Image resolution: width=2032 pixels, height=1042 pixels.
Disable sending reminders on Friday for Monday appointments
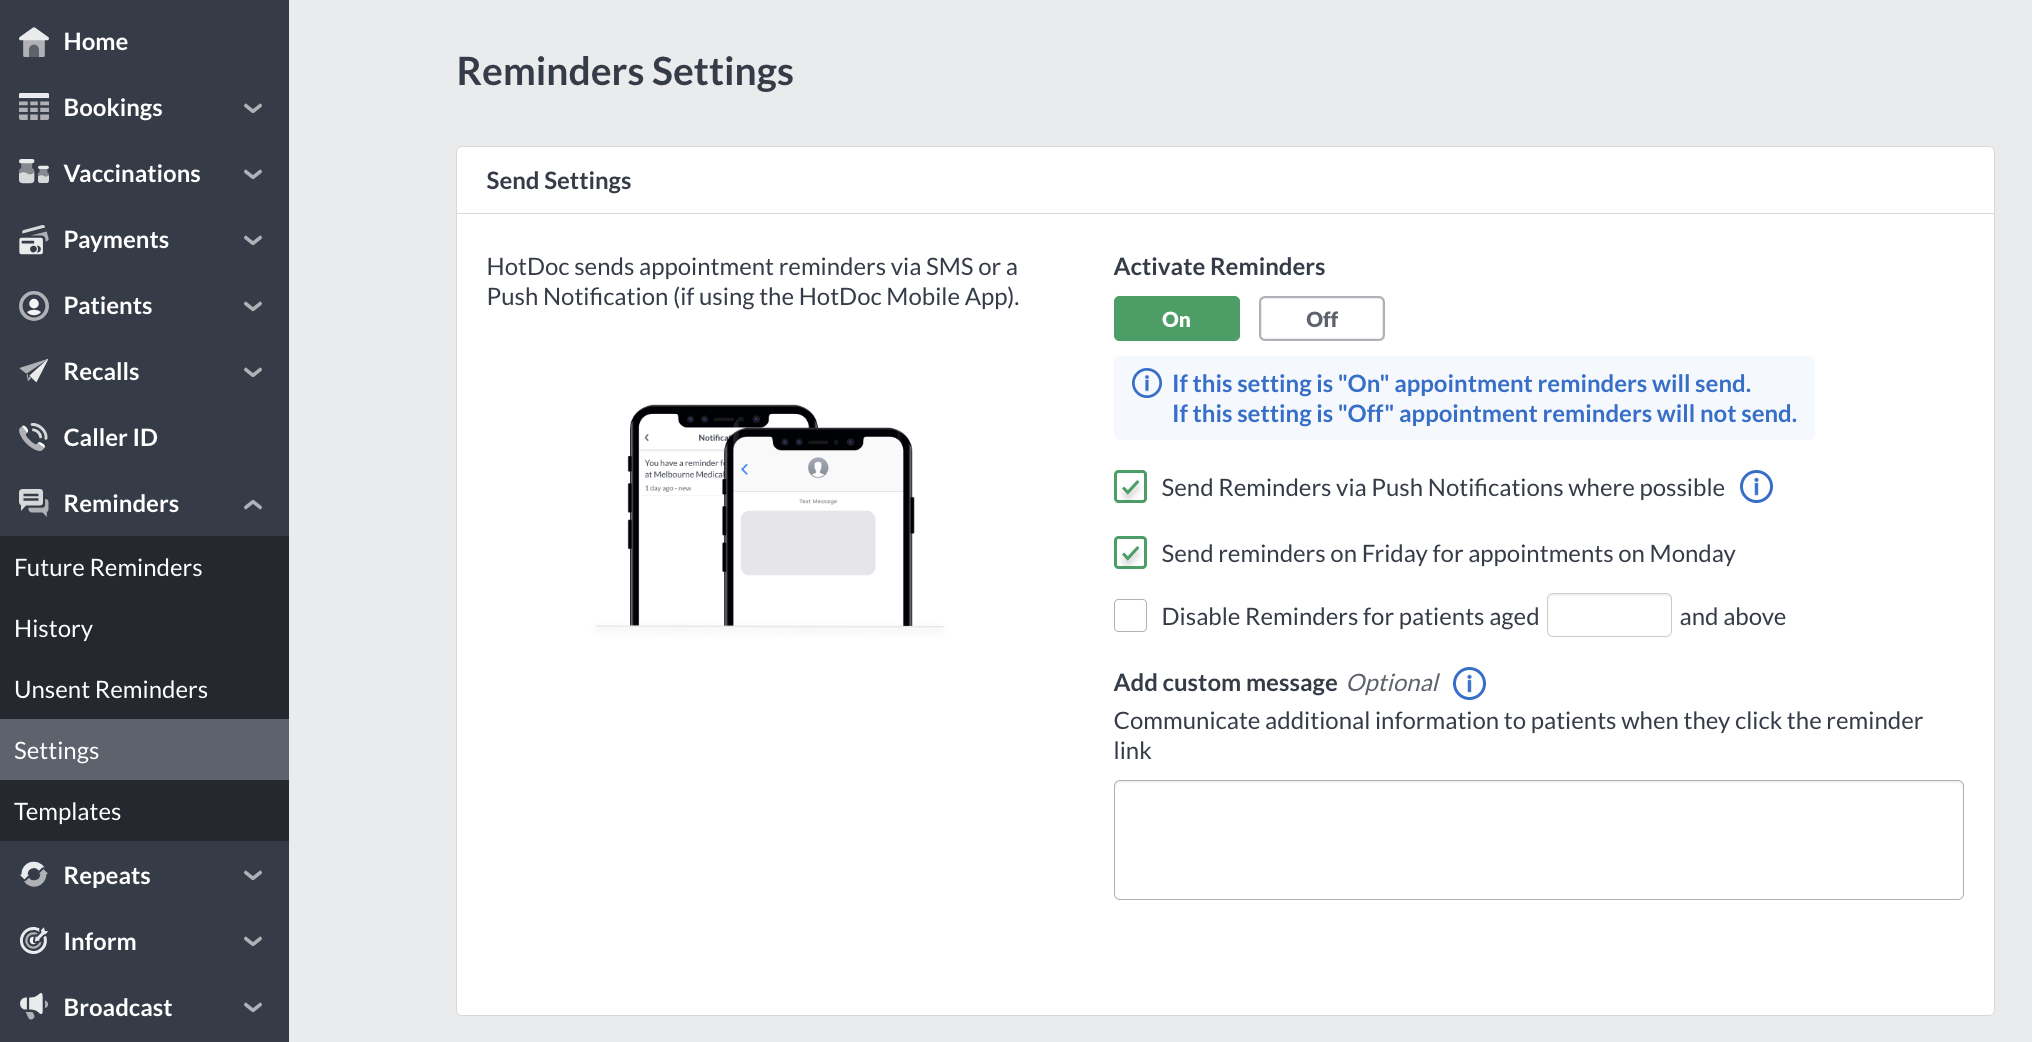pos(1129,553)
